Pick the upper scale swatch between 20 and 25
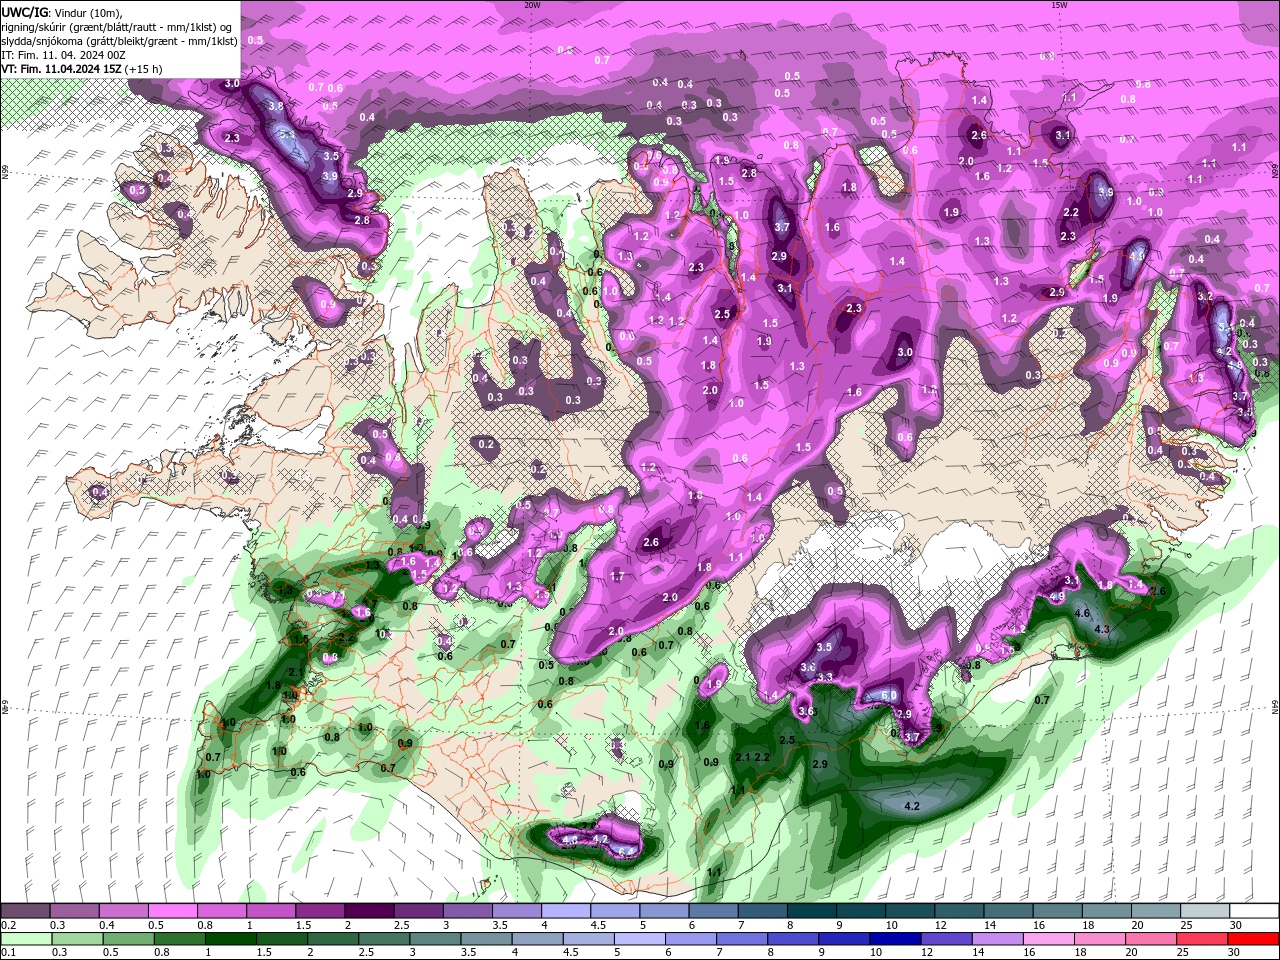Viewport: 1280px width, 960px height. 1156,911
